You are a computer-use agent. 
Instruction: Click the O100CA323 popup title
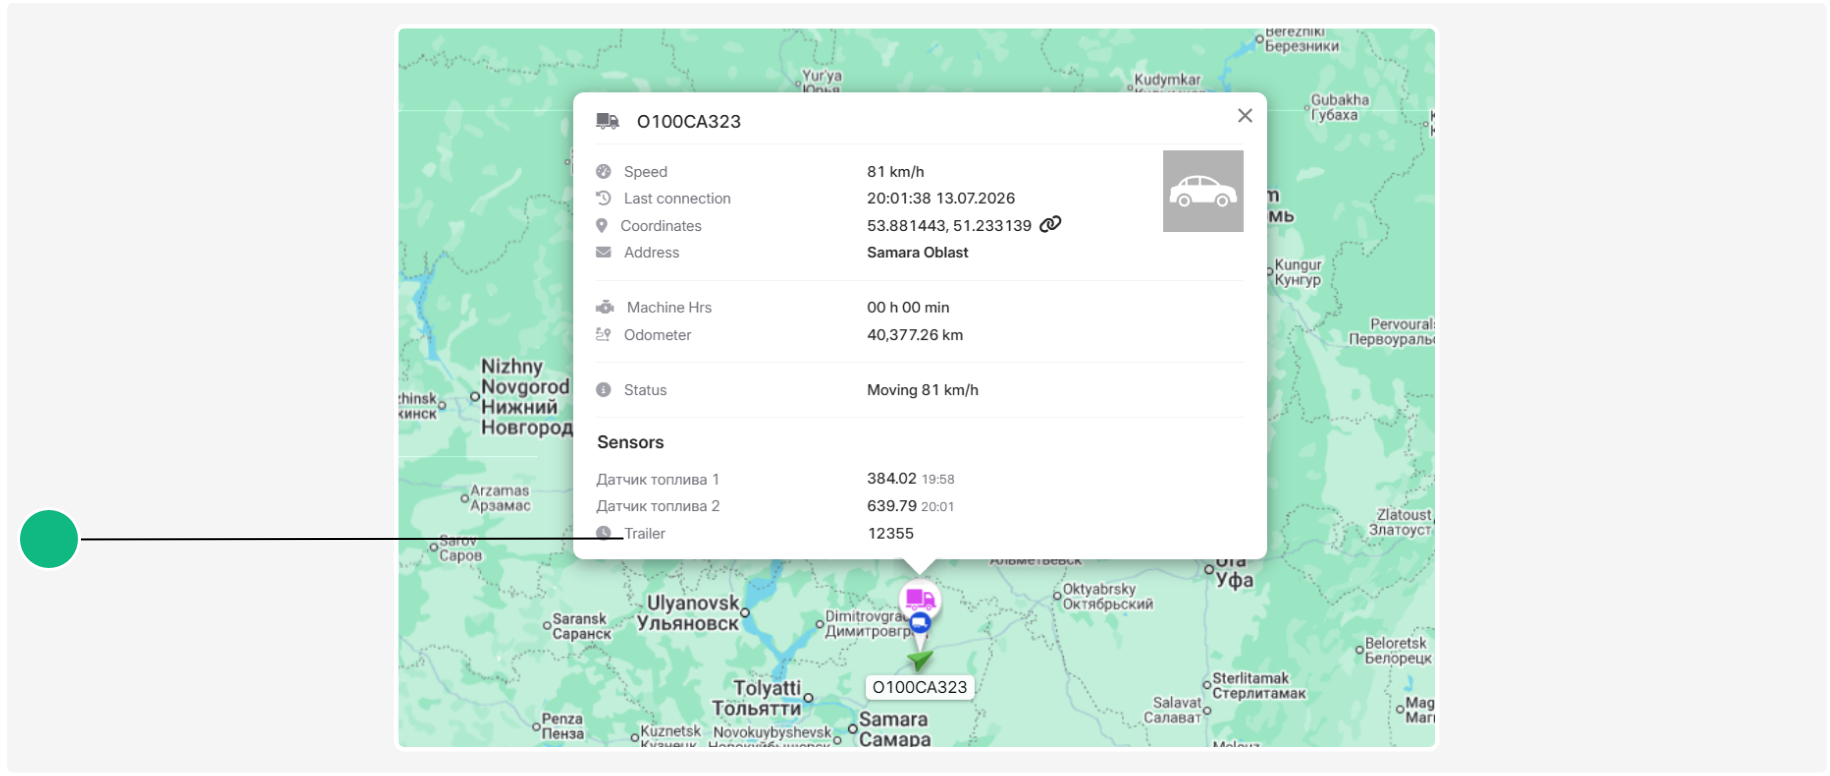click(689, 121)
